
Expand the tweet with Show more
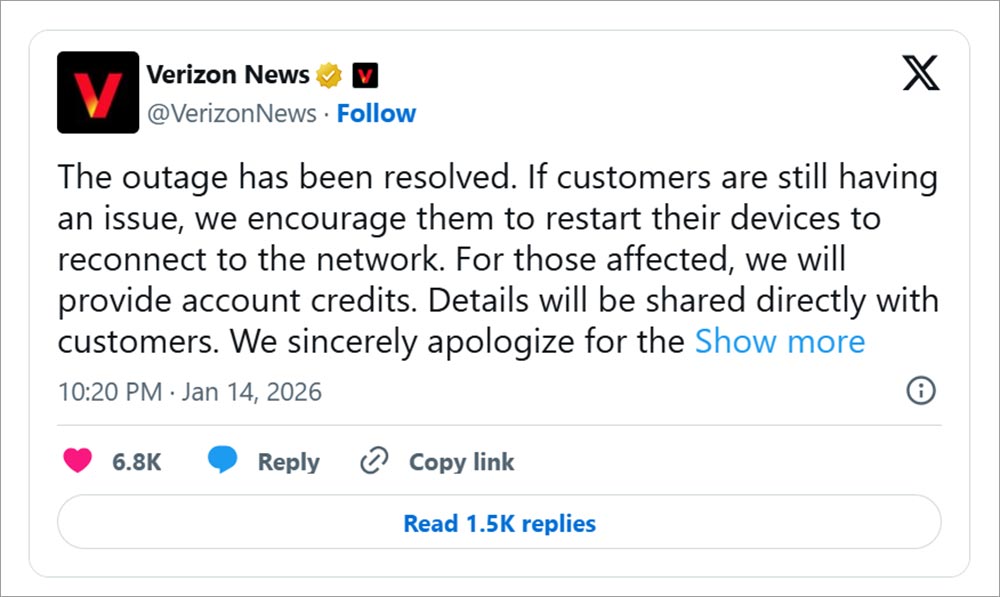click(780, 342)
